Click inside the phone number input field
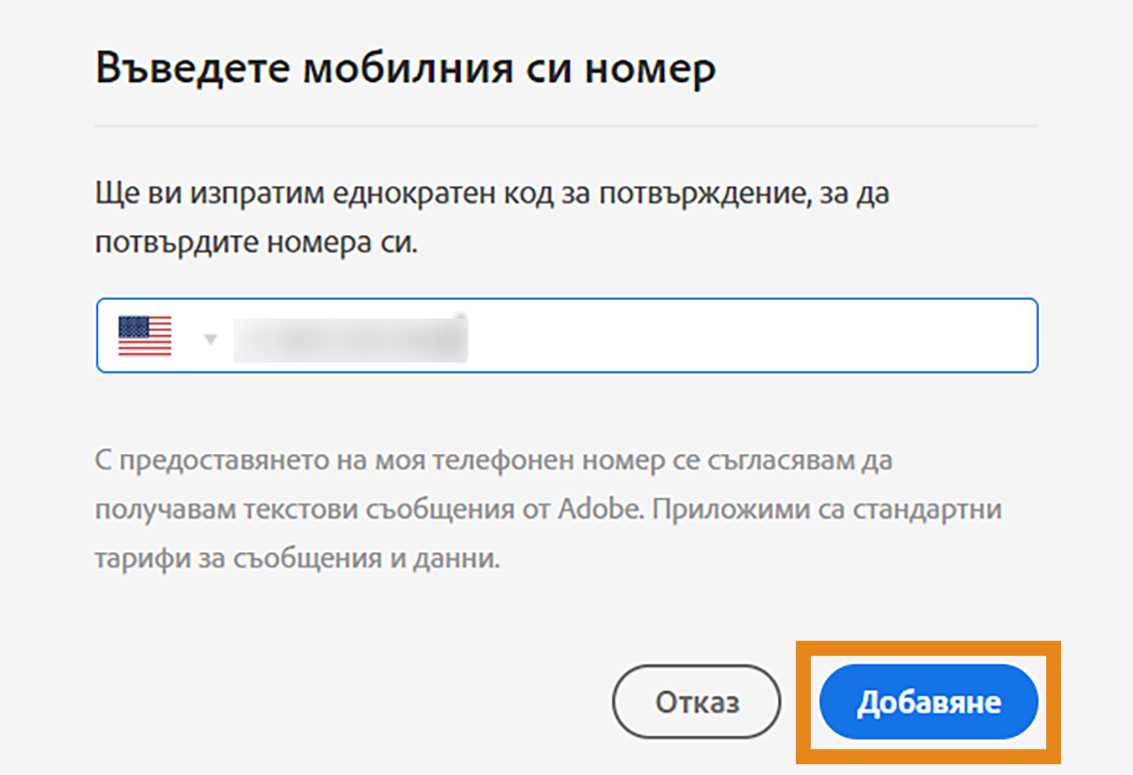1133x775 pixels. [500, 336]
